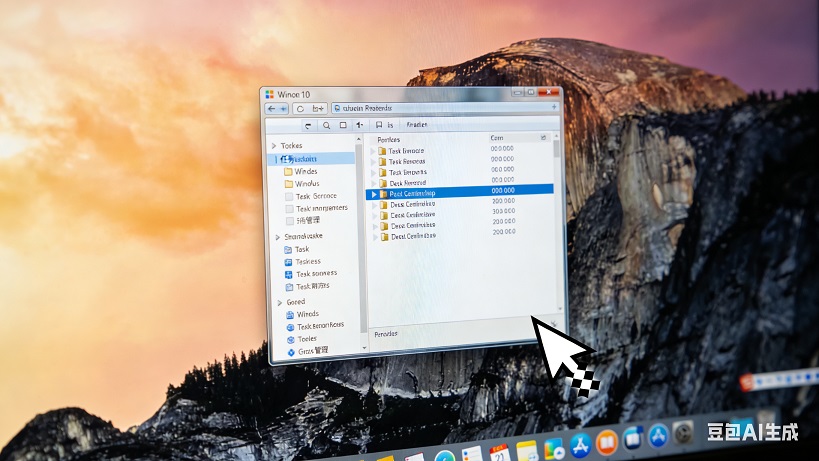Screen dimensions: 819x461
Task: Click the bookmark icon in second toolbar
Action: click(378, 126)
